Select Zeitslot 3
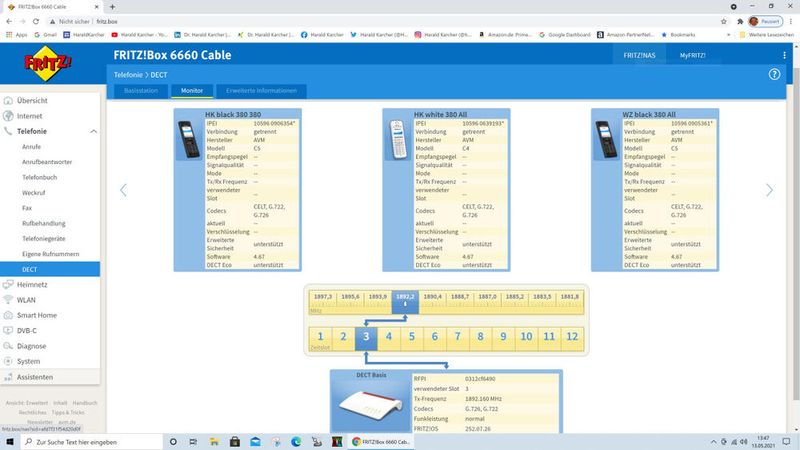This screenshot has width=800, height=450. point(366,338)
